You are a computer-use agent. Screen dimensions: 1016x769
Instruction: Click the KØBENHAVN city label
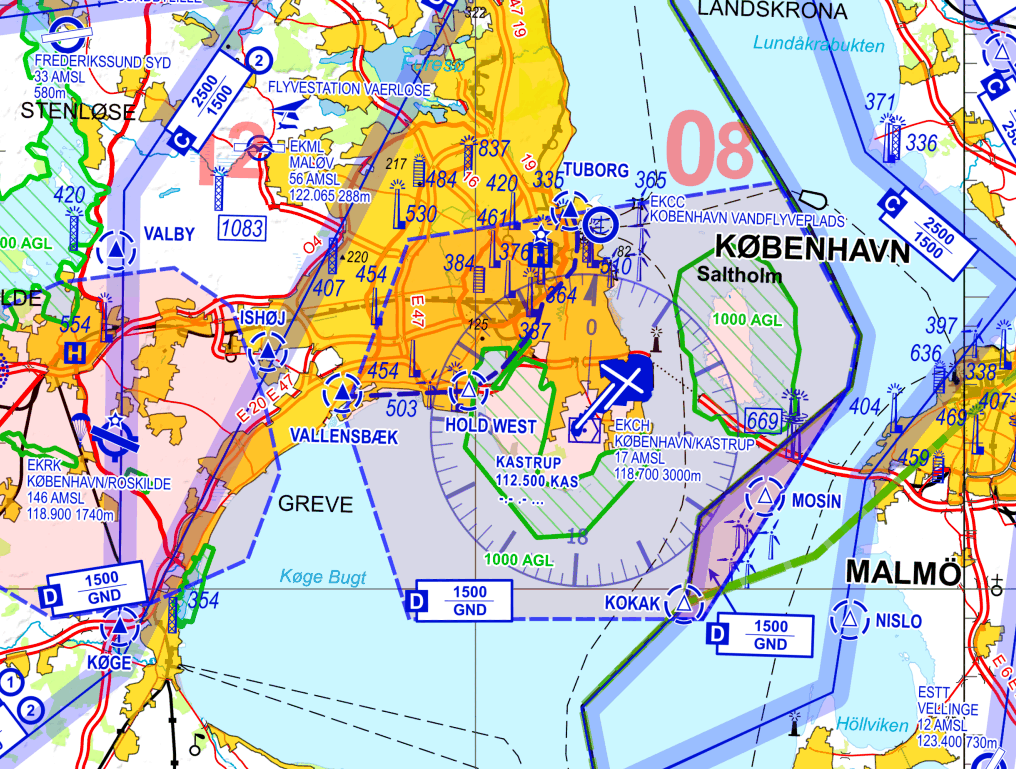pyautogui.click(x=812, y=249)
